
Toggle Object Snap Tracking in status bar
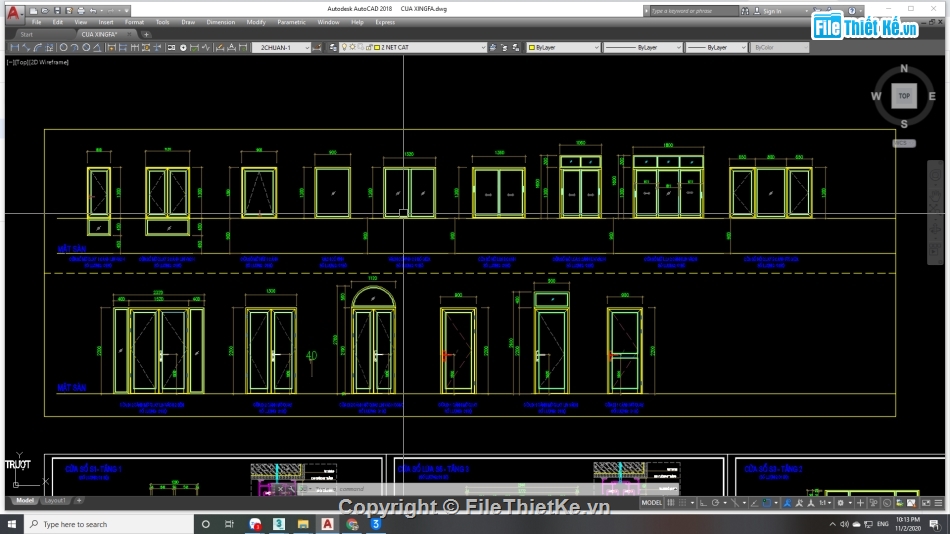click(x=754, y=502)
